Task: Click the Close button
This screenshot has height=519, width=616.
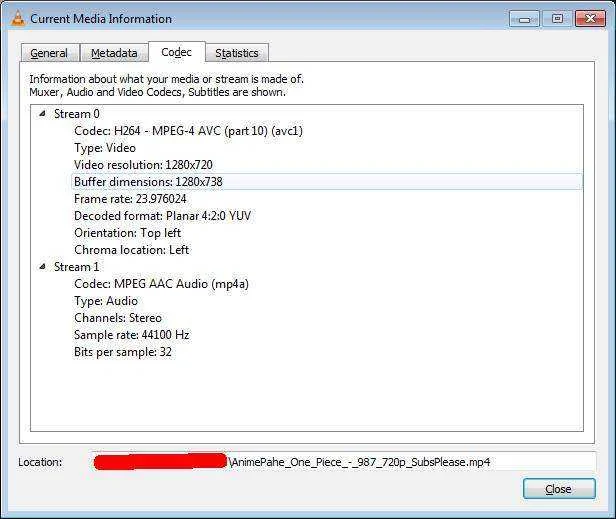Action: click(x=559, y=489)
